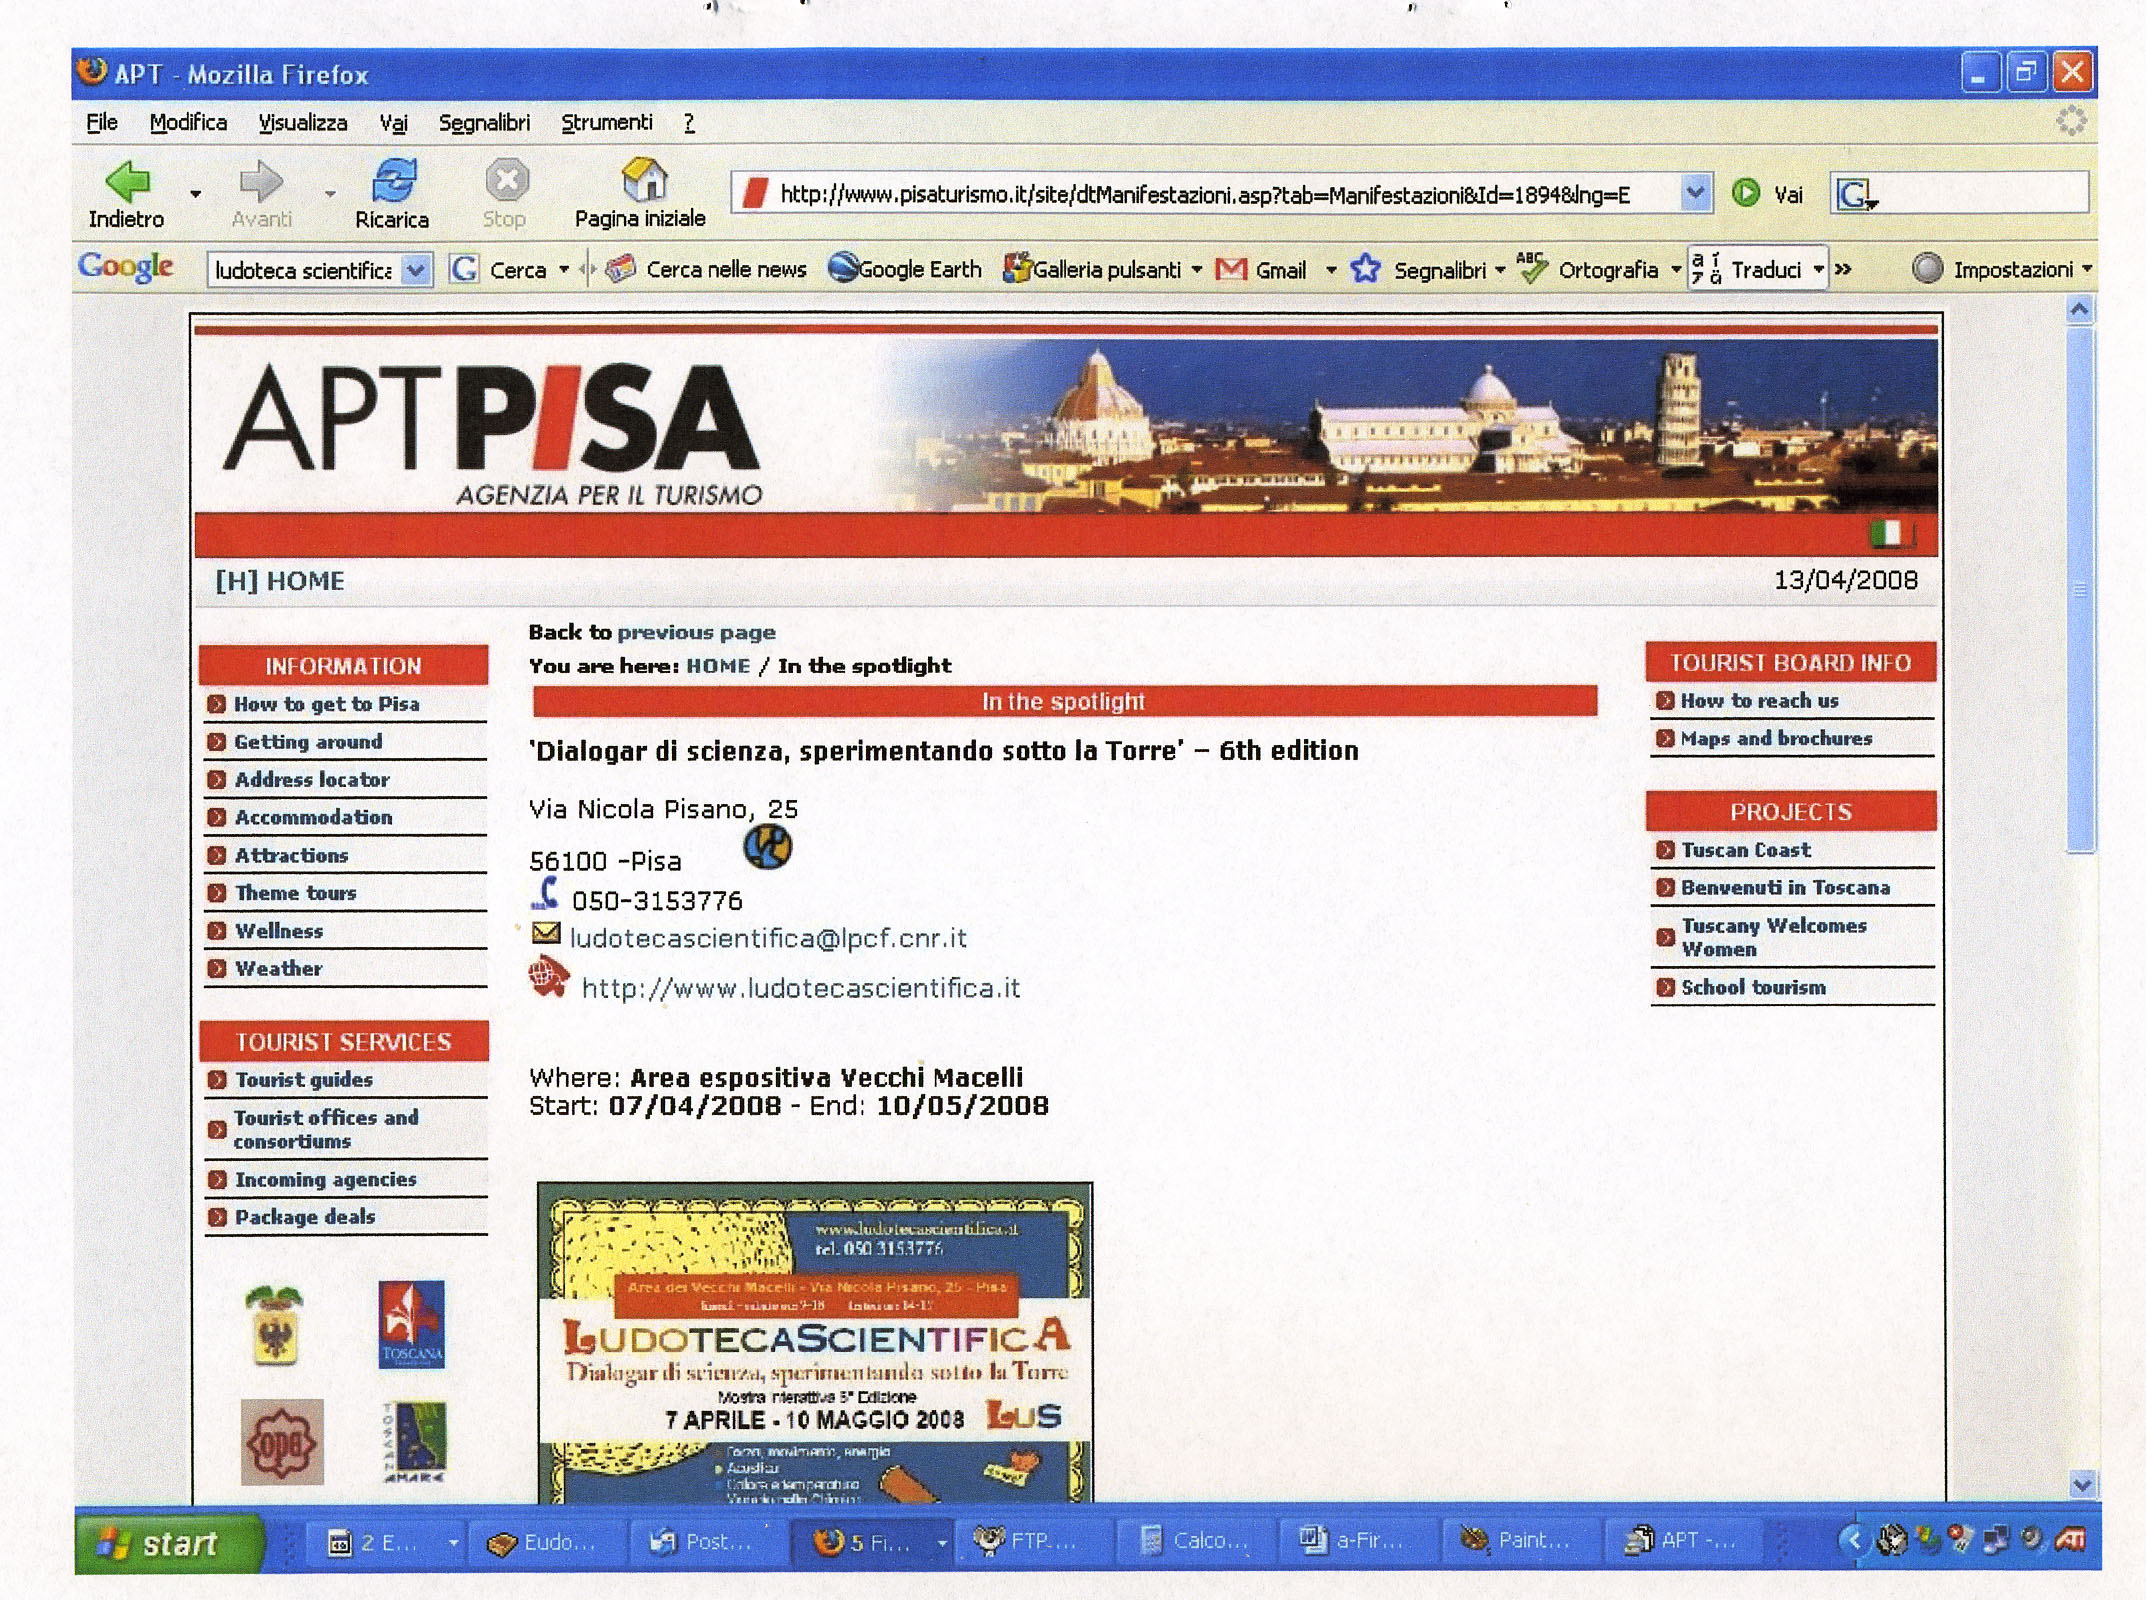Image resolution: width=2146 pixels, height=1600 pixels.
Task: Click the Google Earth toolbar icon
Action: click(x=844, y=268)
